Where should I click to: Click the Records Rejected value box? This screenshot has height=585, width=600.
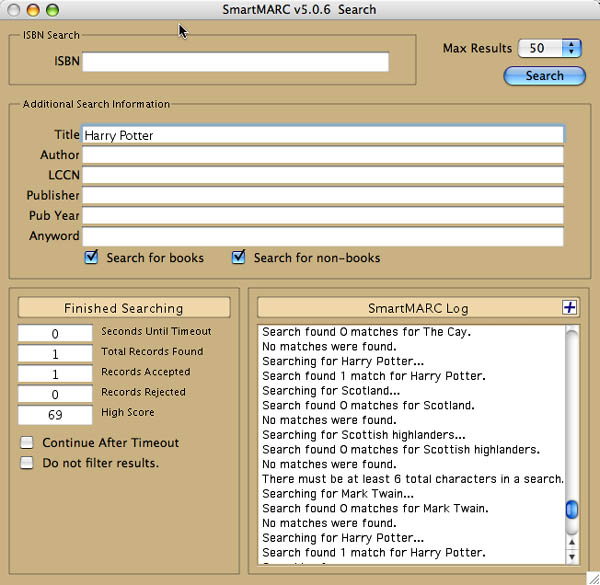point(55,394)
